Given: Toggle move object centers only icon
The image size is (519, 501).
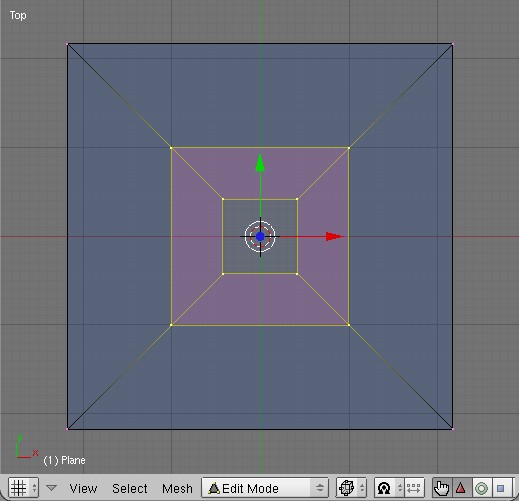Looking at the screenshot, I should tap(414, 488).
